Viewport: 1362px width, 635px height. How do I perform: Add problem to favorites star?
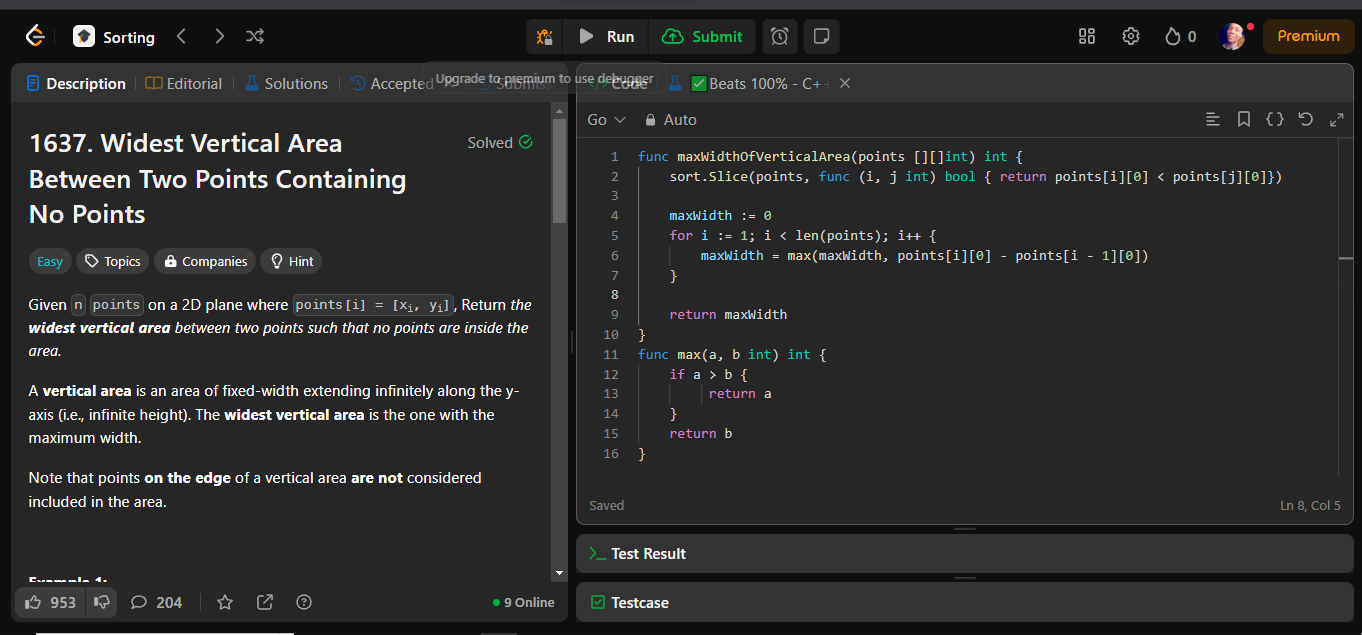tap(225, 602)
